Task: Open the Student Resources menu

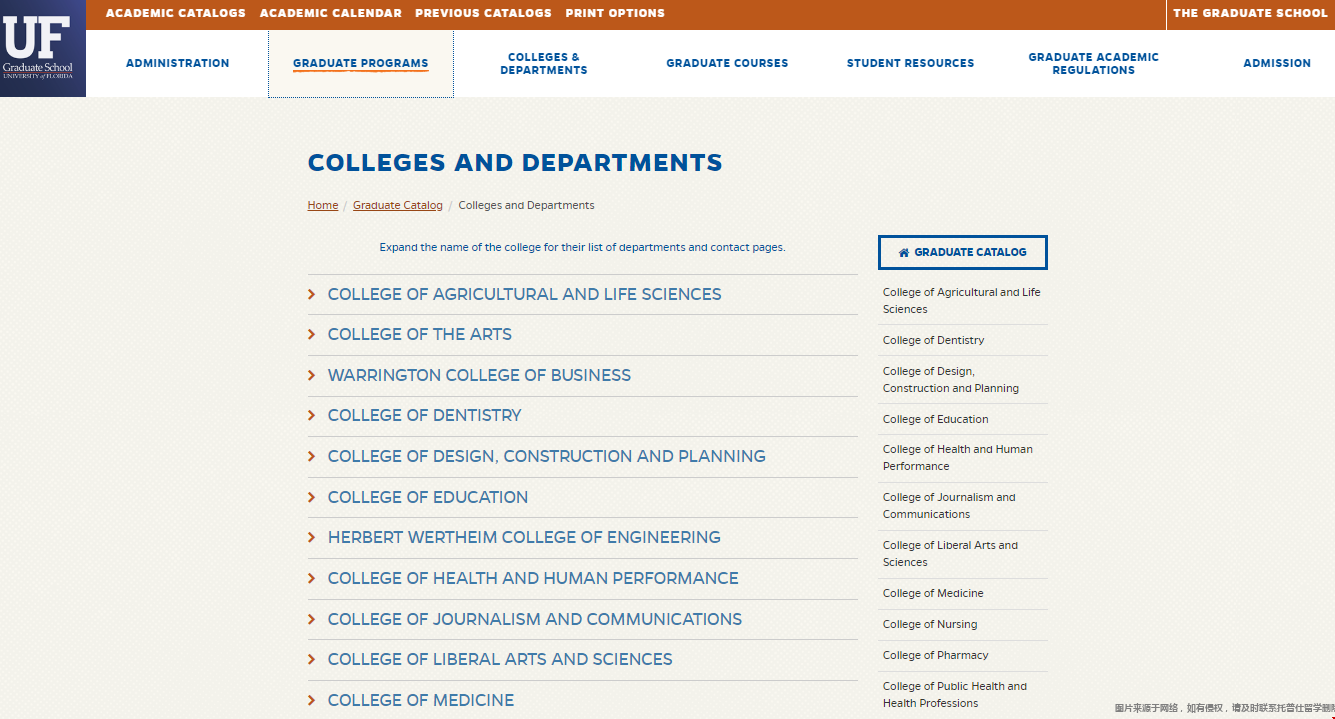Action: tap(910, 63)
